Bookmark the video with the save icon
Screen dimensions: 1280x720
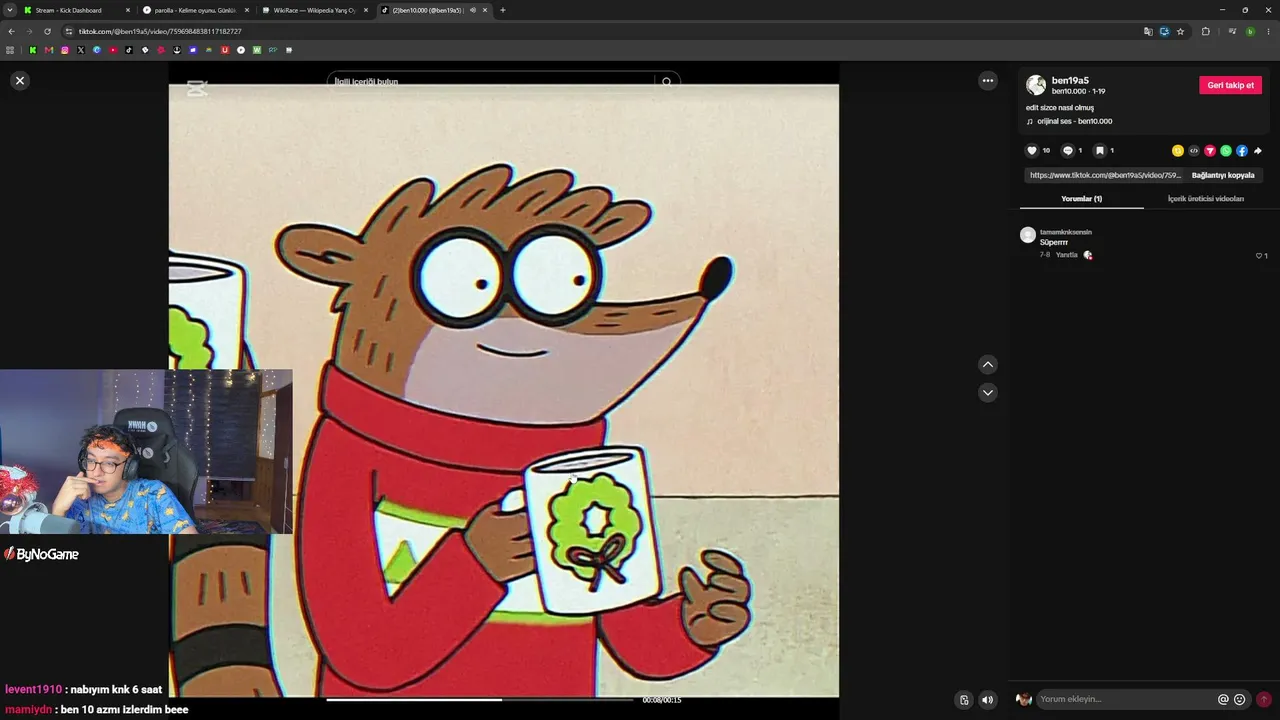[x=1099, y=151]
